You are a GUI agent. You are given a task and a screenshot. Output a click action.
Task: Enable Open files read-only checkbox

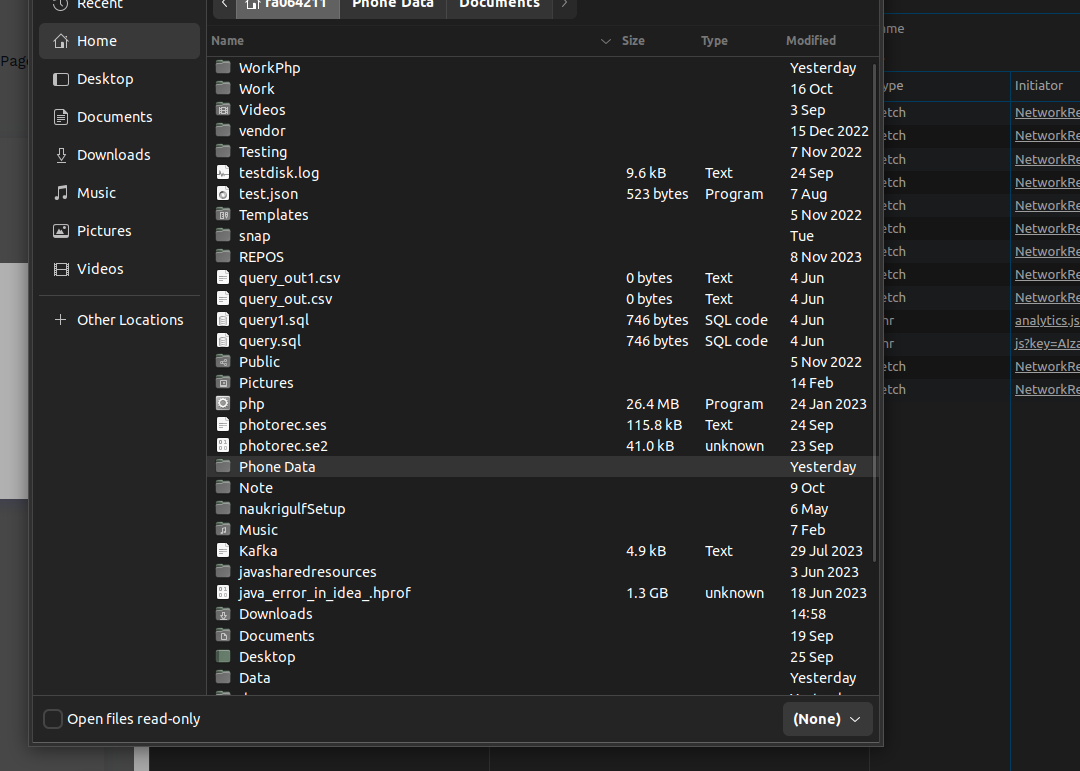(x=53, y=719)
